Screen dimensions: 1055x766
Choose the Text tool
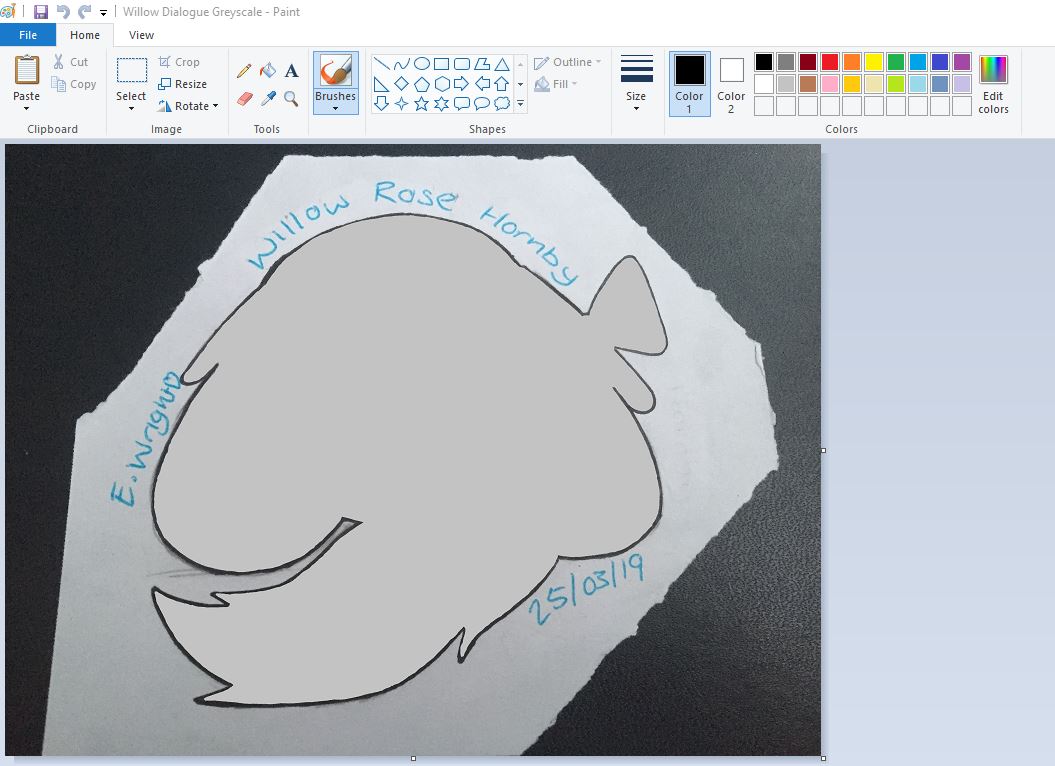pyautogui.click(x=291, y=71)
